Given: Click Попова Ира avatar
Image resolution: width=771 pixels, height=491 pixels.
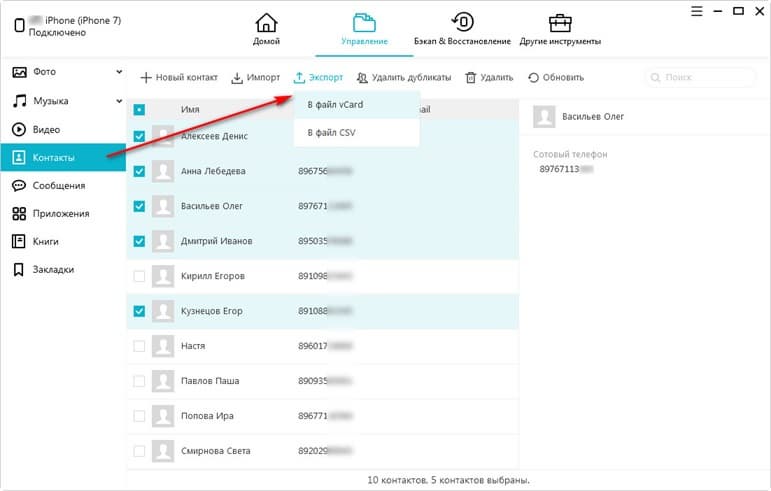Looking at the screenshot, I should tap(163, 415).
